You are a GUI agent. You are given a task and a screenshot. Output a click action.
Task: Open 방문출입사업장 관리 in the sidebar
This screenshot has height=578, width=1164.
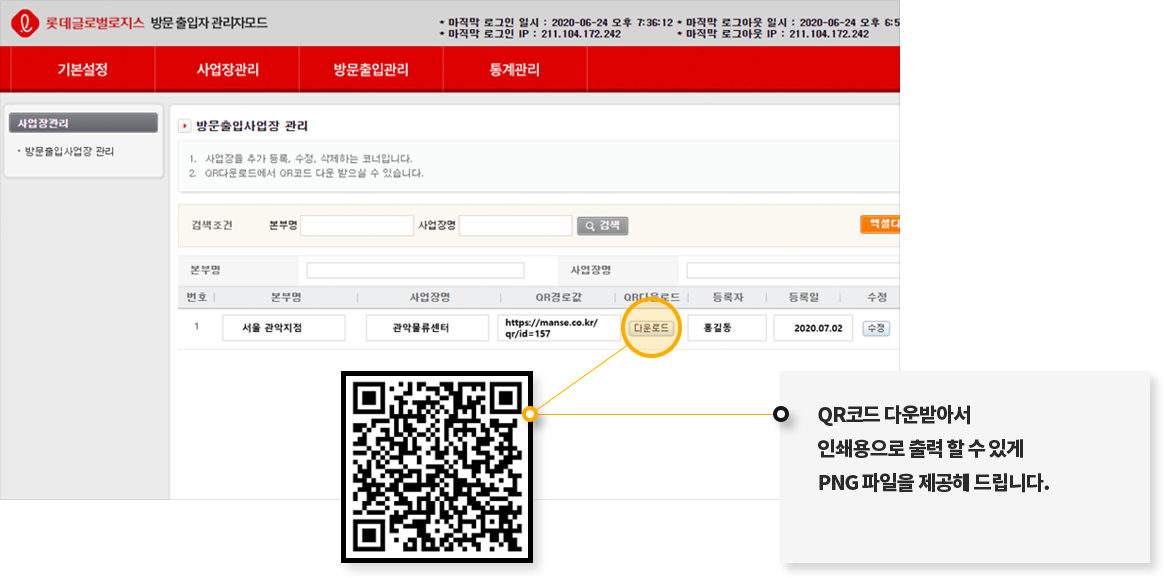coord(69,152)
